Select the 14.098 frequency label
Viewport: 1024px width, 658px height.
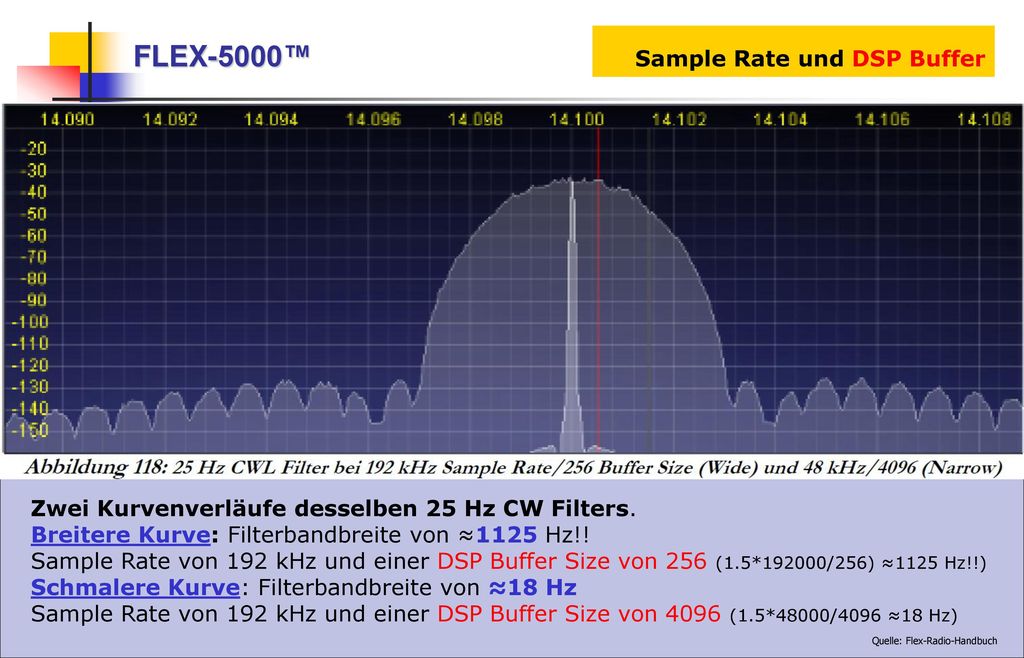coord(475,119)
